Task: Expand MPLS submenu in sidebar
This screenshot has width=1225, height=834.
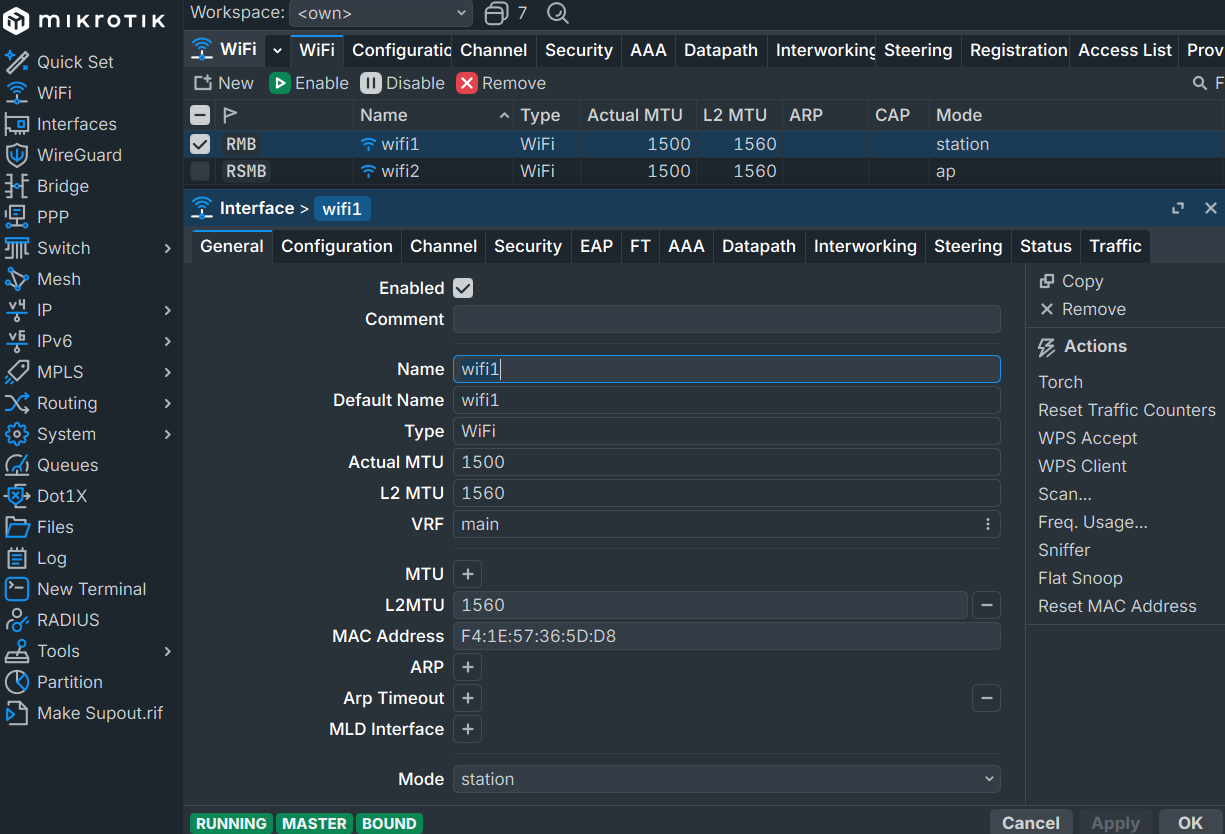Action: (167, 372)
